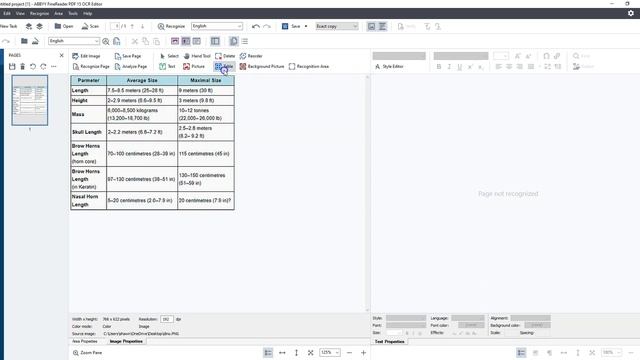Click the Save button
The image size is (640, 360).
[291, 26]
